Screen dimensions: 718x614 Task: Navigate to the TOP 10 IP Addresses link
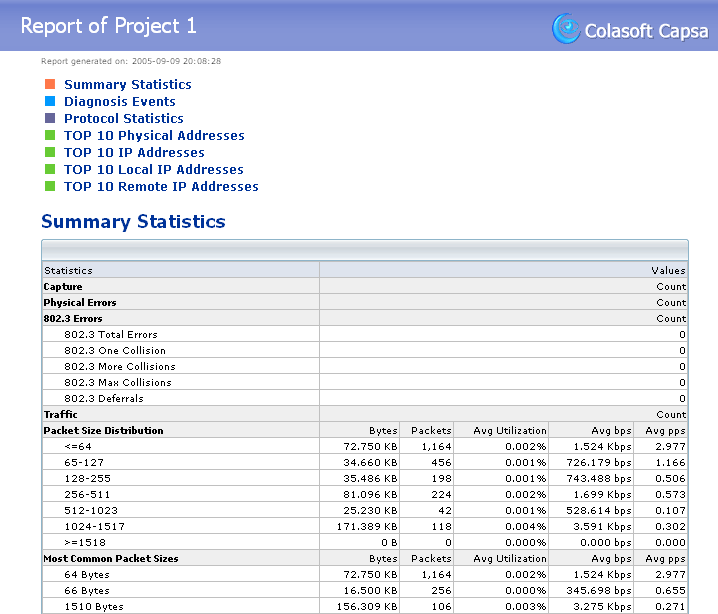click(134, 152)
